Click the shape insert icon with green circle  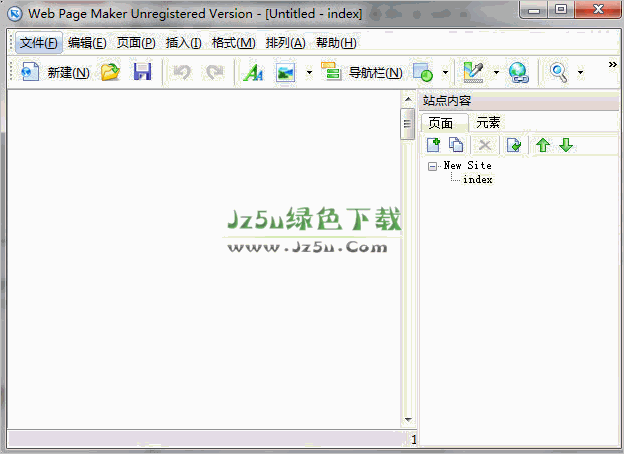tap(423, 72)
